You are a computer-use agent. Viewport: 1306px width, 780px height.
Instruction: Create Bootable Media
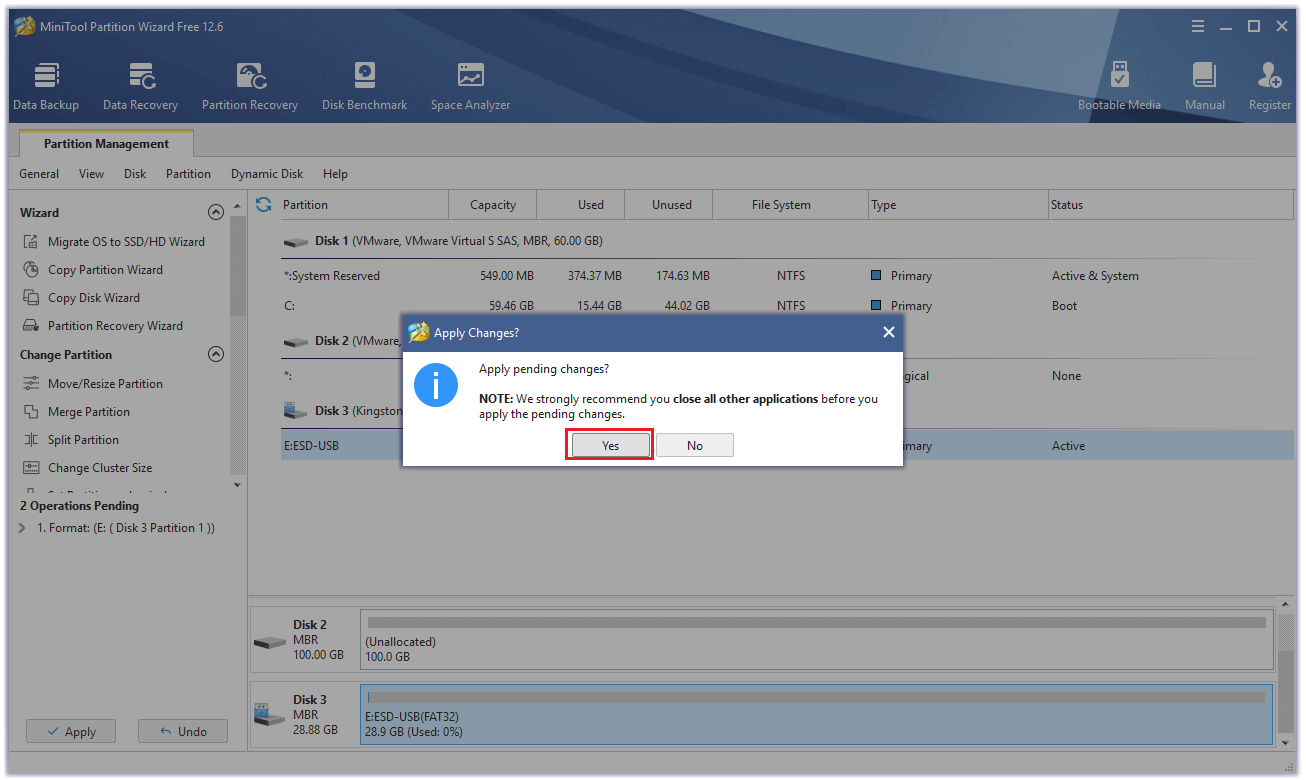point(1119,86)
